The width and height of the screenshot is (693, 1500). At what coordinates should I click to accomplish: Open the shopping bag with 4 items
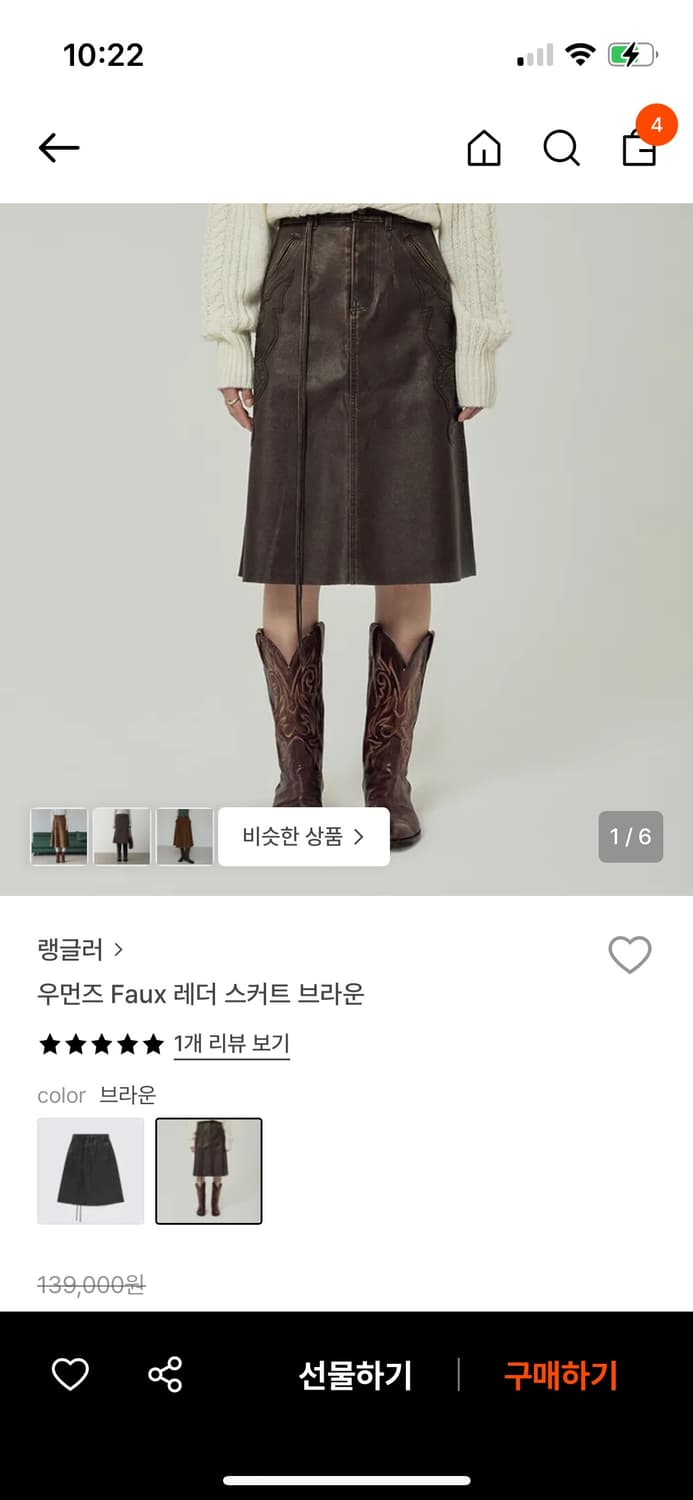click(x=640, y=148)
